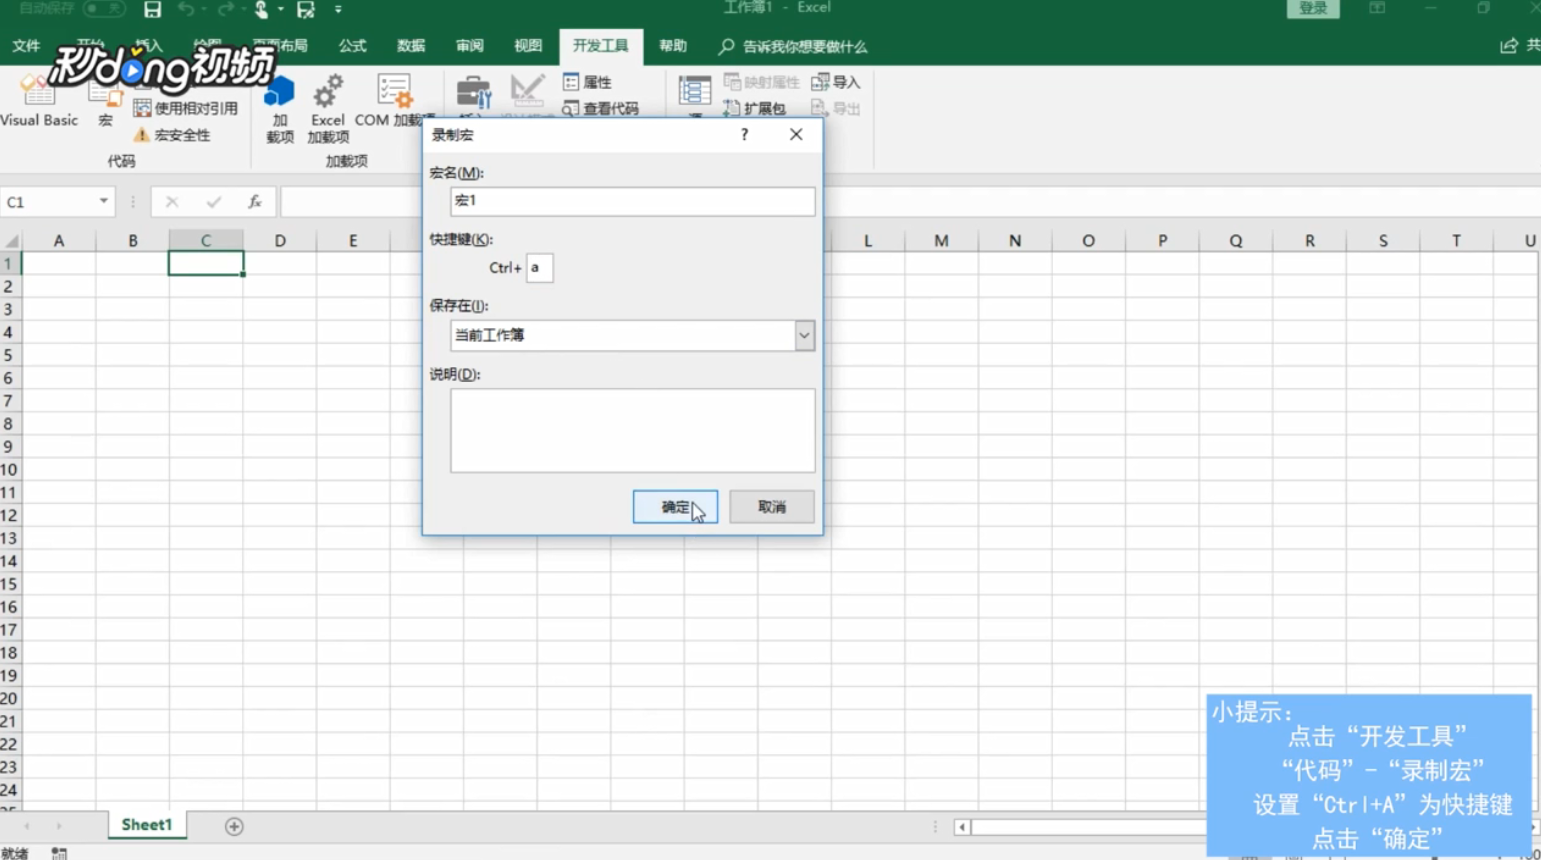Screen dimensions: 1541x860
Task: Click View Code (查看代码) in ribbon
Action: point(601,108)
